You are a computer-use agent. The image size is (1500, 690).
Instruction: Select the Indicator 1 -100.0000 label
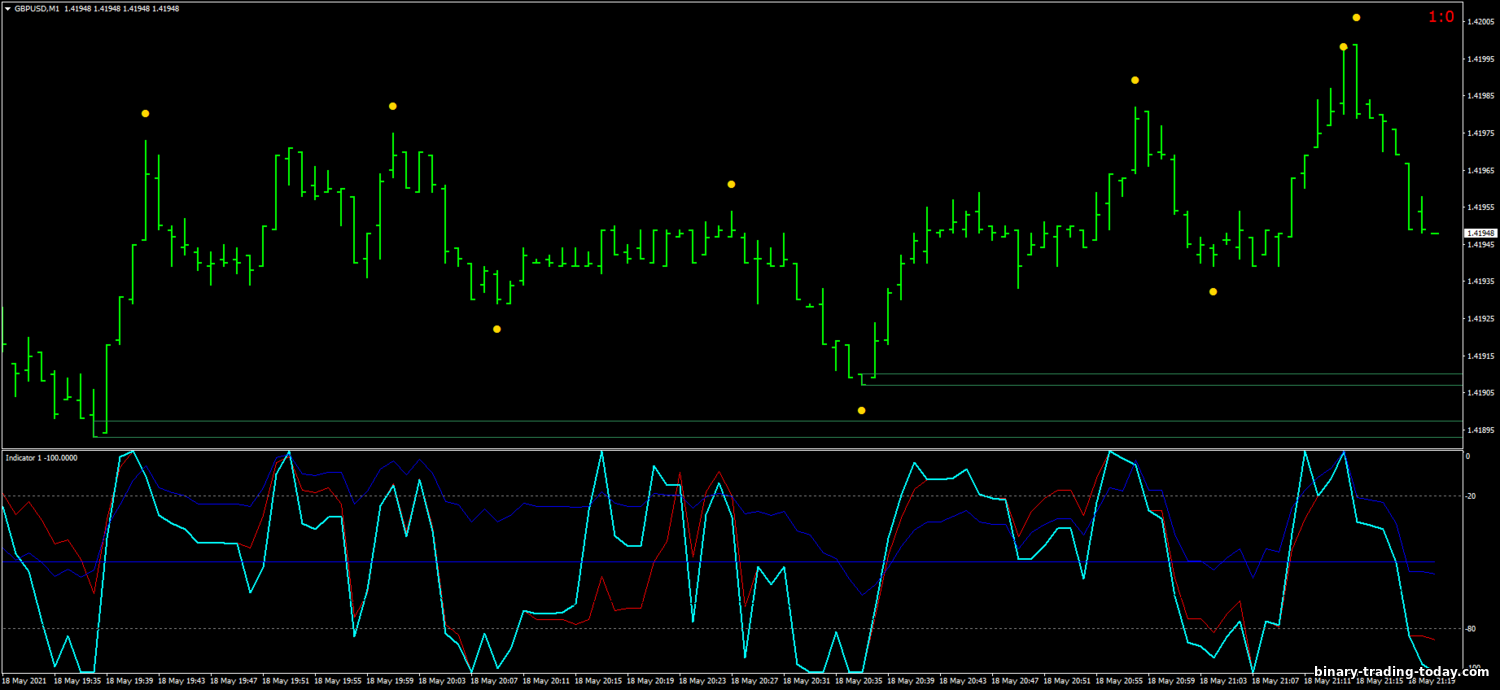point(42,457)
